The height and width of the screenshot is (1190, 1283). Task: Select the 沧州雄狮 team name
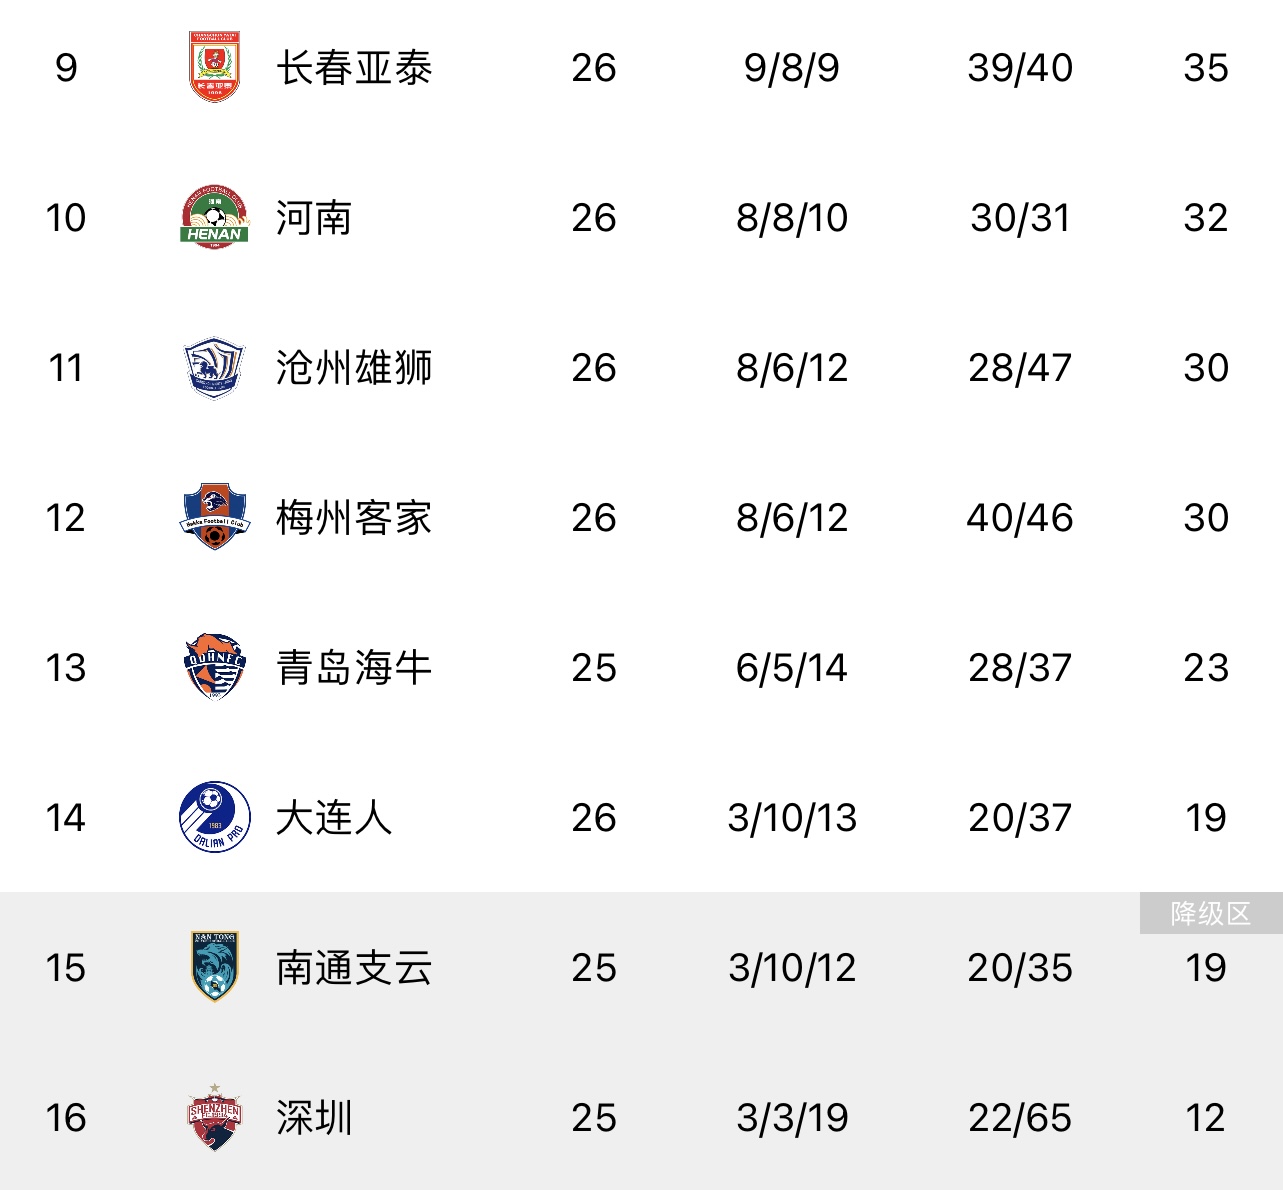coord(354,368)
